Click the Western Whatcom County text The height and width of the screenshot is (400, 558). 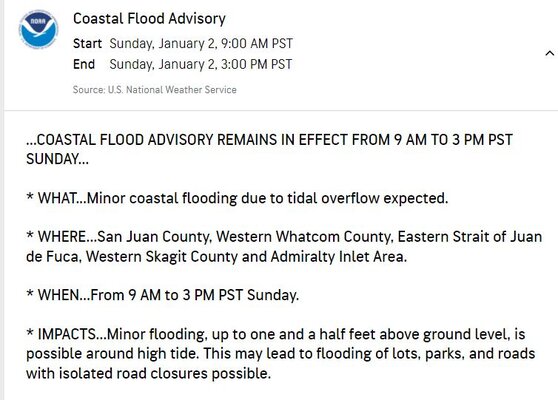pyautogui.click(x=305, y=237)
